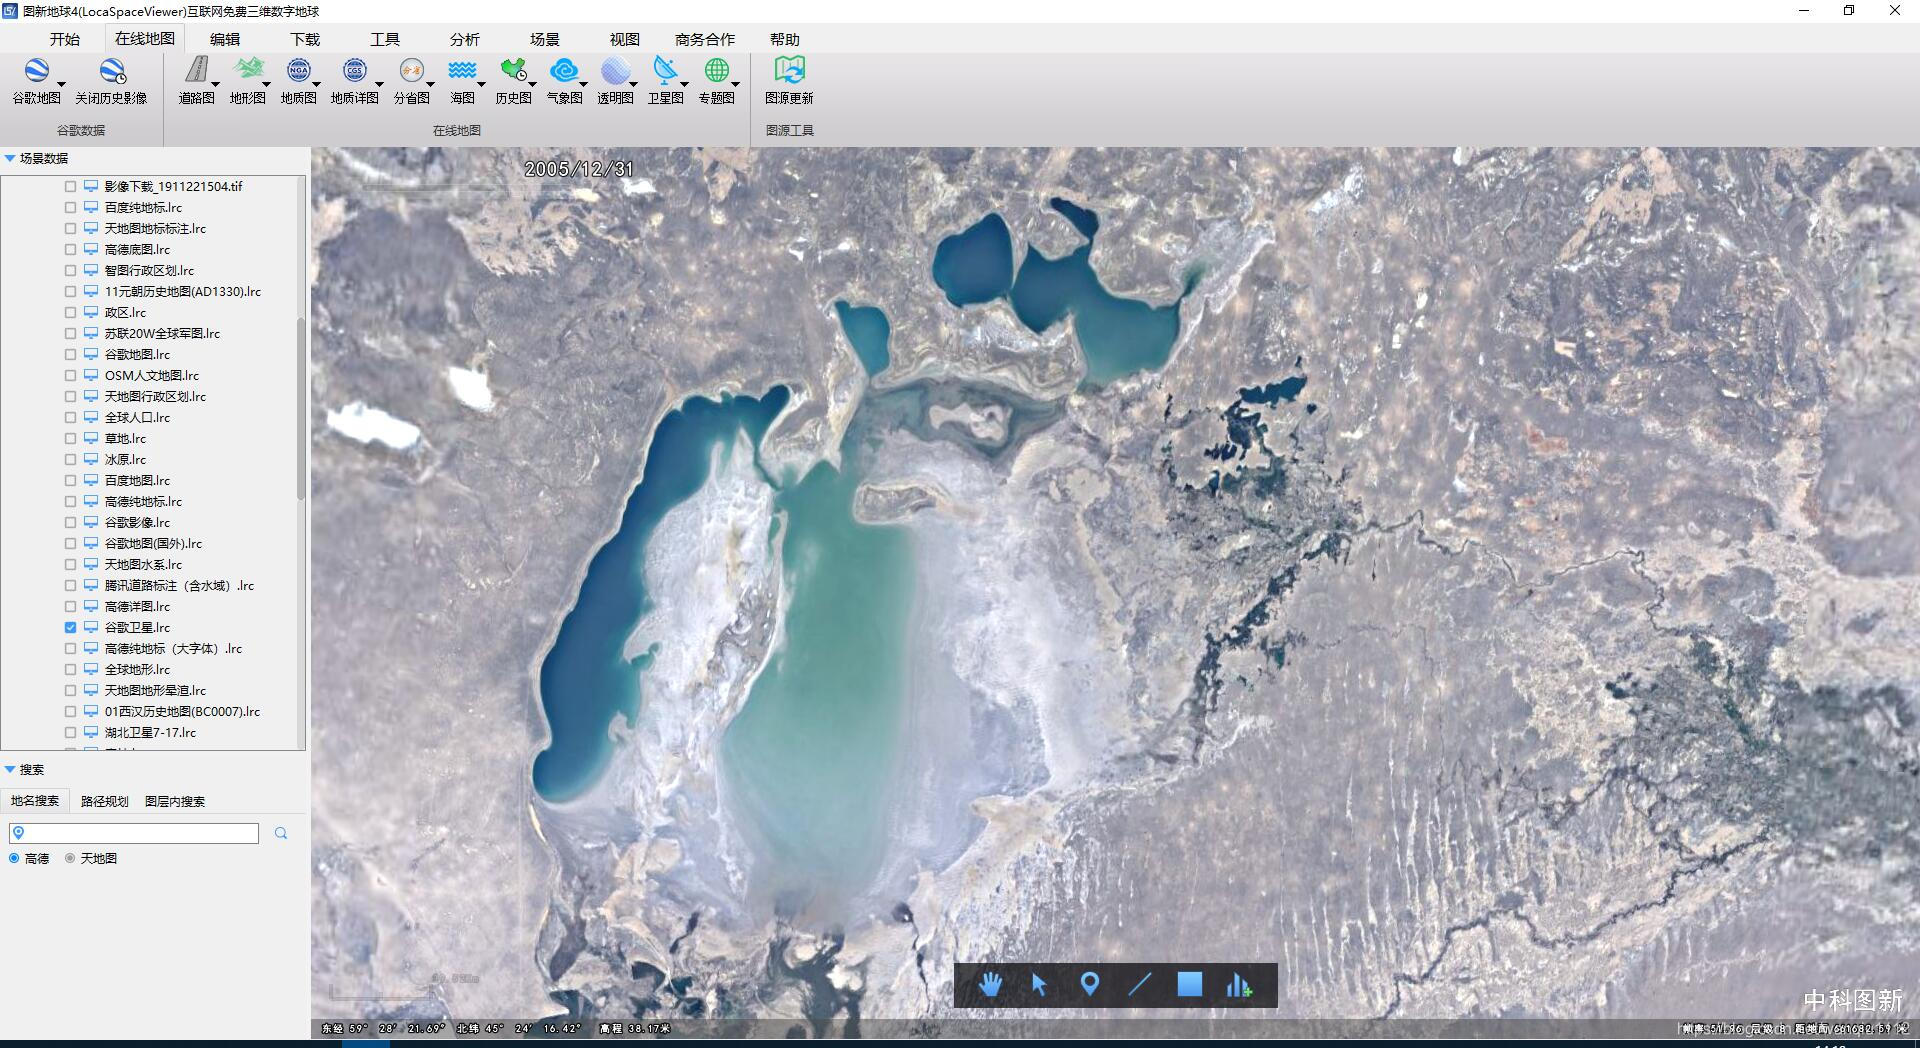Open the 谷歌地图 dropdown arrow

(x=62, y=85)
